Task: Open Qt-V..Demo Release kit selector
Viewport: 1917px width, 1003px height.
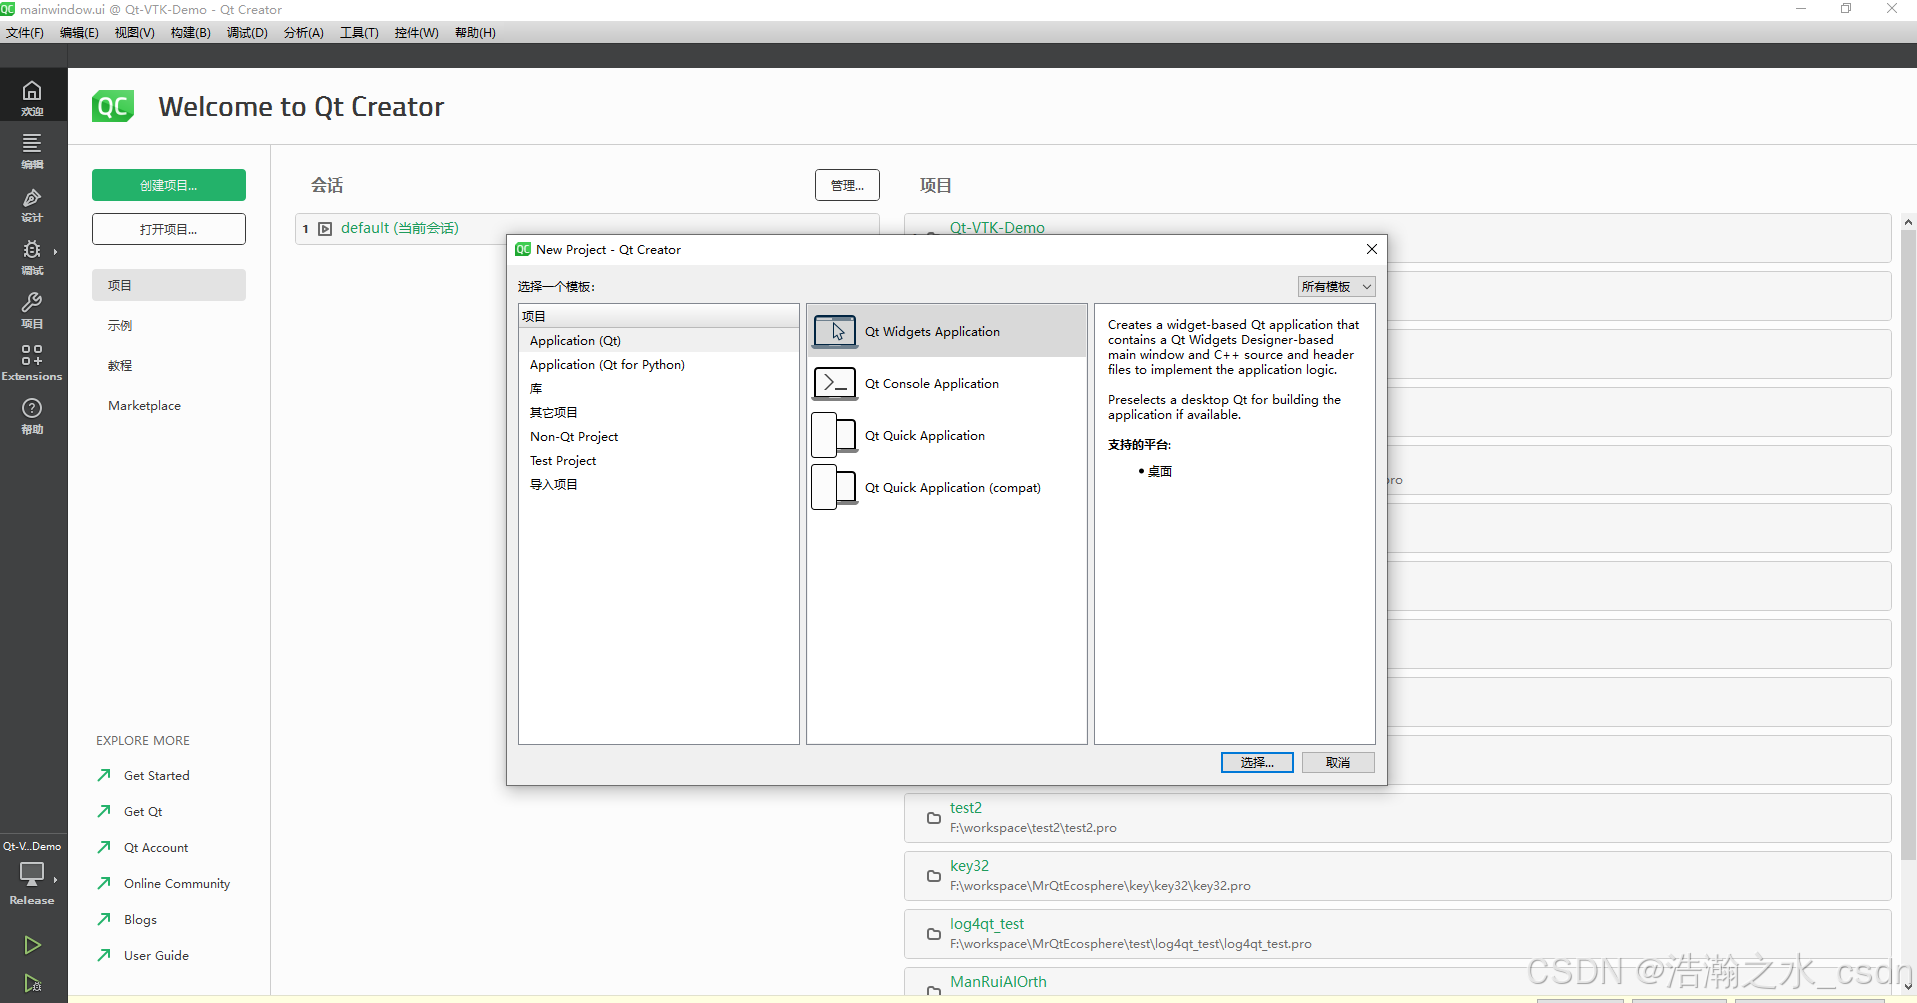Action: pos(32,875)
